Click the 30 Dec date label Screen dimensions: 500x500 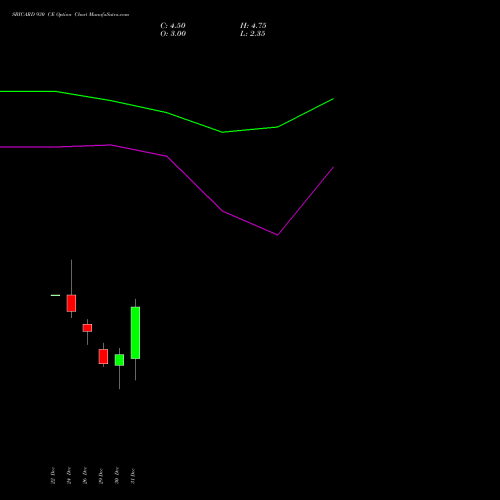point(117,476)
